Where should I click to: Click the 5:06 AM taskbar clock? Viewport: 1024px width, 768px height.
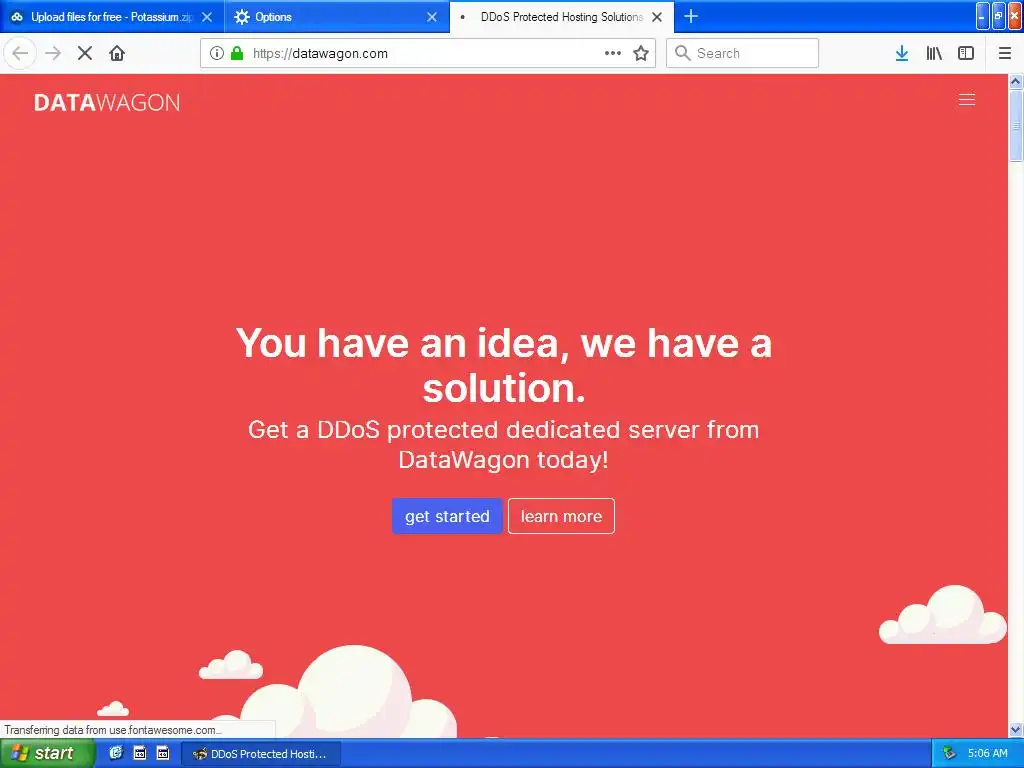pyautogui.click(x=987, y=753)
